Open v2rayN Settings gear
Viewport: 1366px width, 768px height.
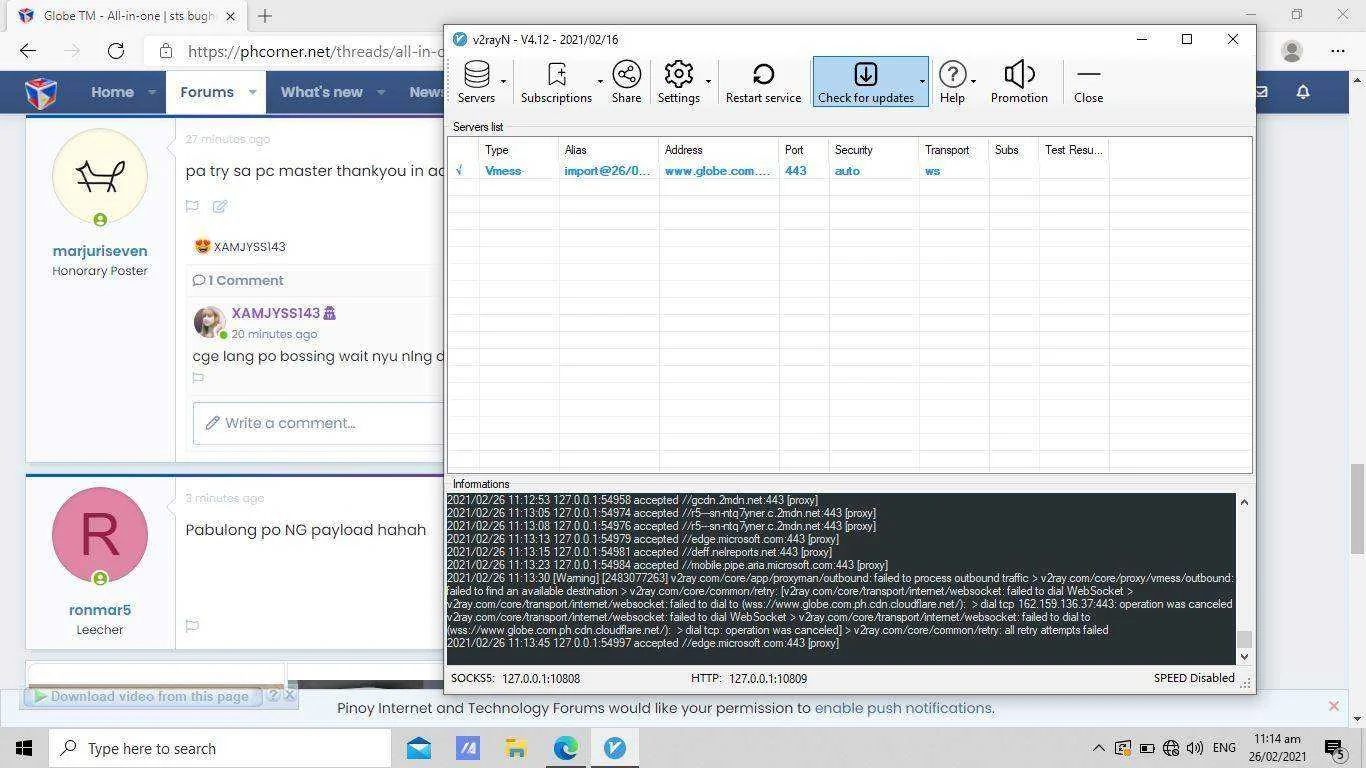(678, 82)
